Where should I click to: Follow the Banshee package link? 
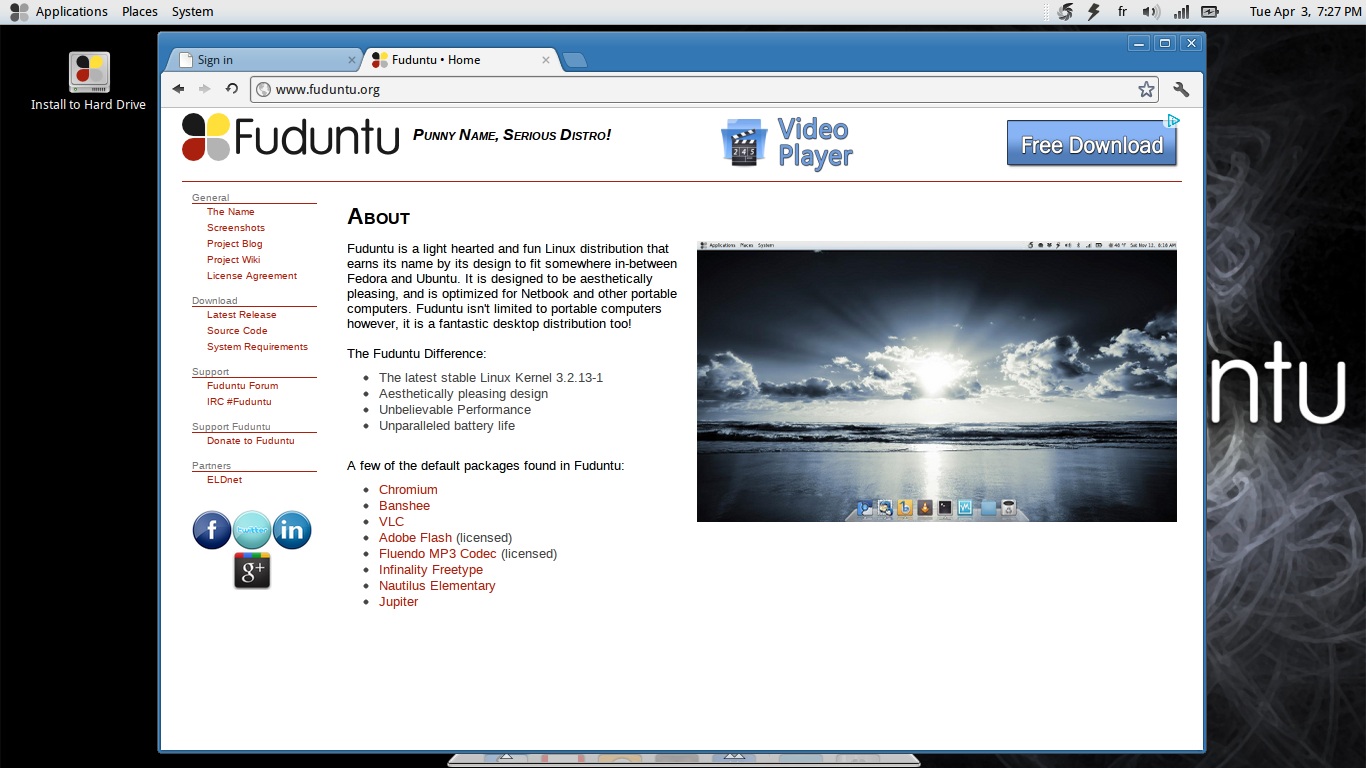[404, 506]
